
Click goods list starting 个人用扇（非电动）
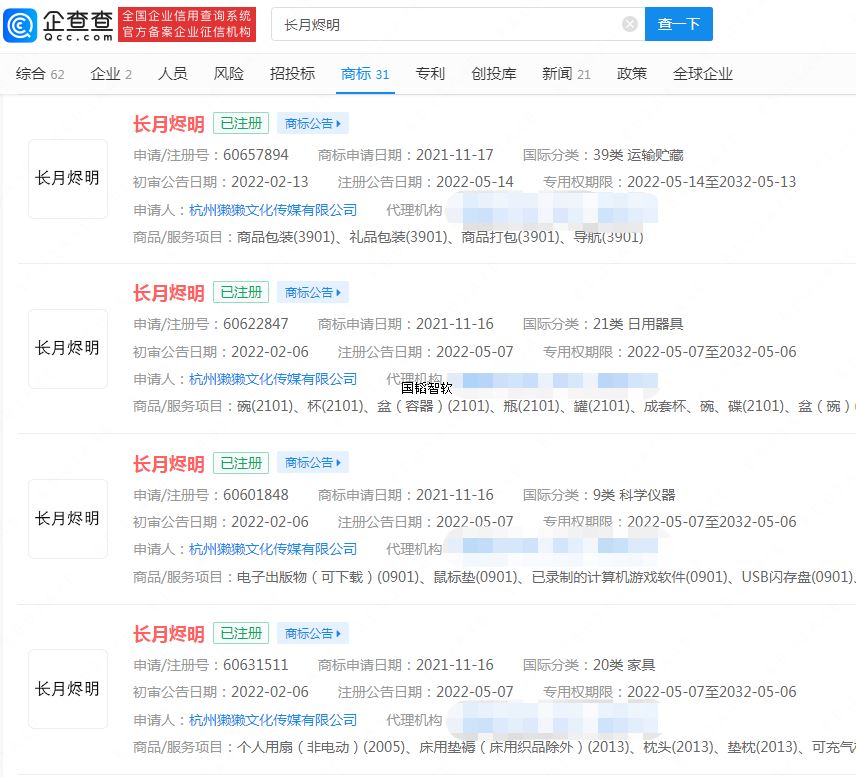546,747
